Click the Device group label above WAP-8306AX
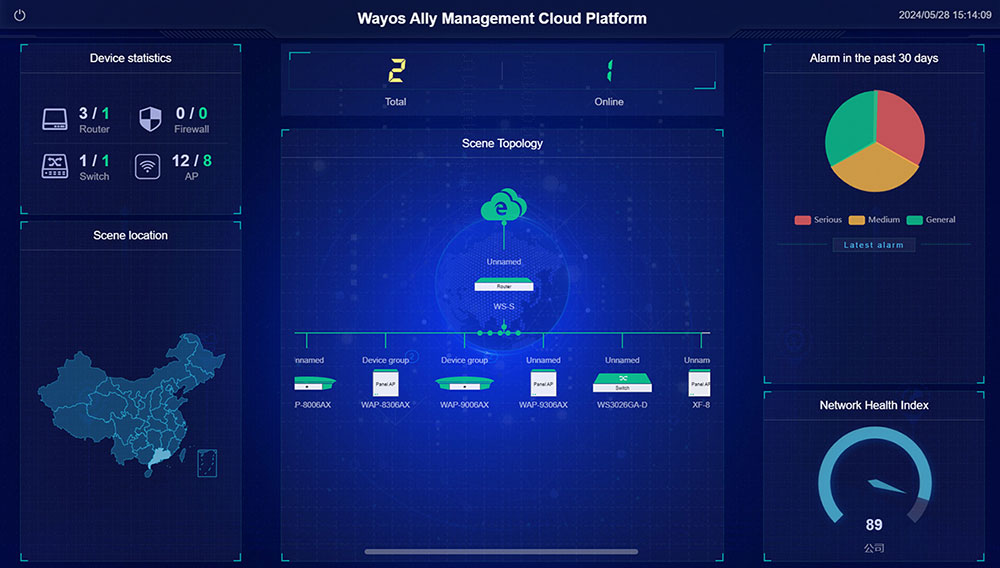The image size is (1000, 568). (x=385, y=360)
